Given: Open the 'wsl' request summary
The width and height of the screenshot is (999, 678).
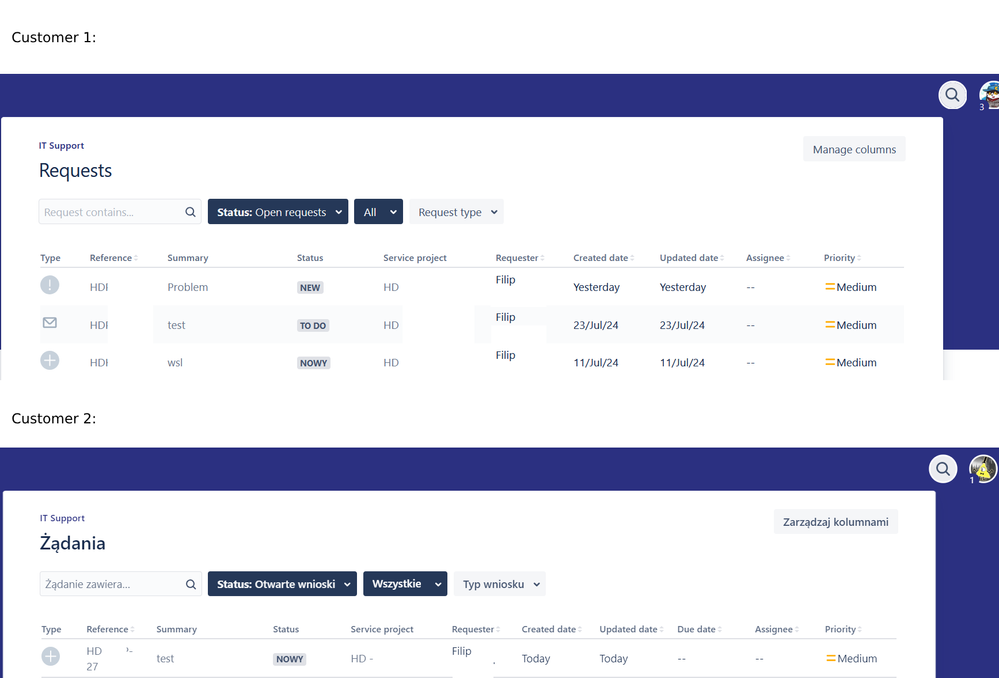Looking at the screenshot, I should (175, 363).
